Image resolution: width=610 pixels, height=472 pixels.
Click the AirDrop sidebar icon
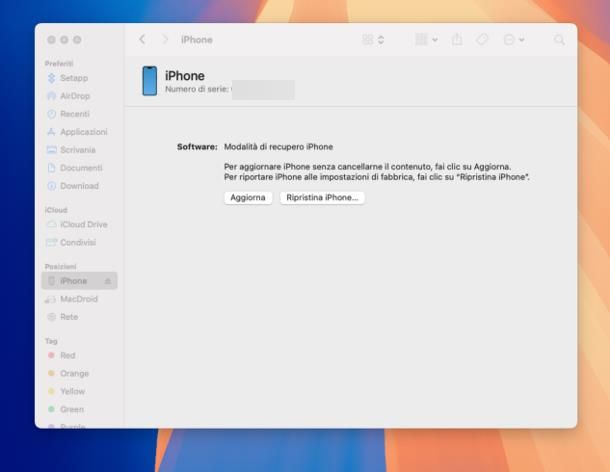[51, 96]
